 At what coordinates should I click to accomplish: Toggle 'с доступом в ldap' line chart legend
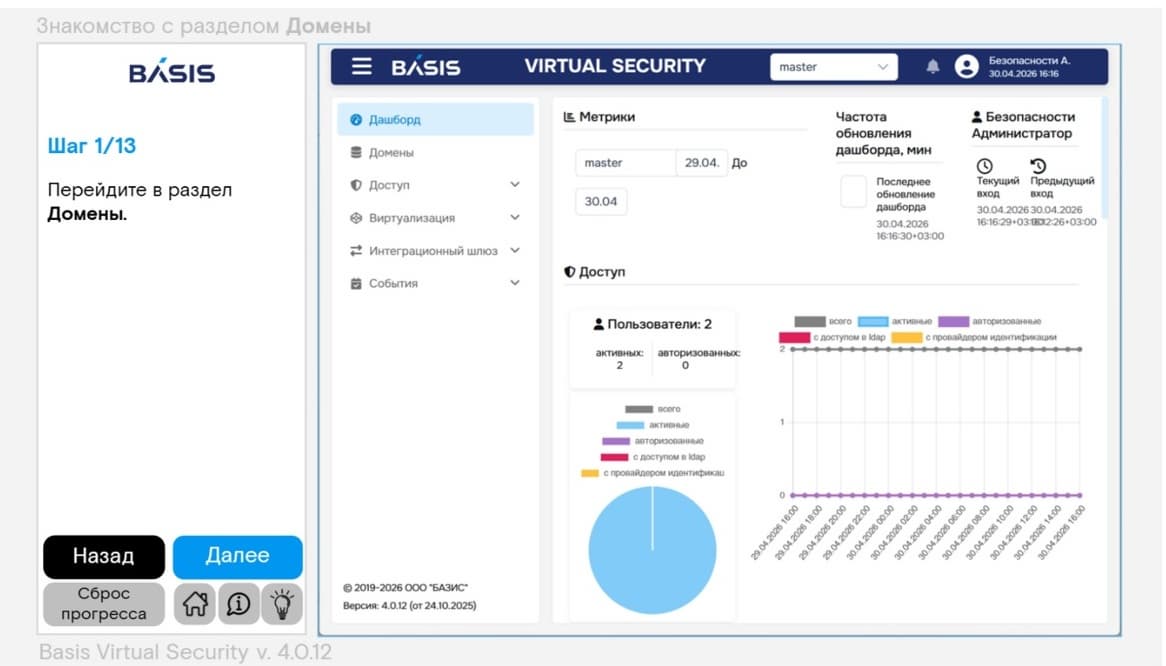[x=832, y=337]
